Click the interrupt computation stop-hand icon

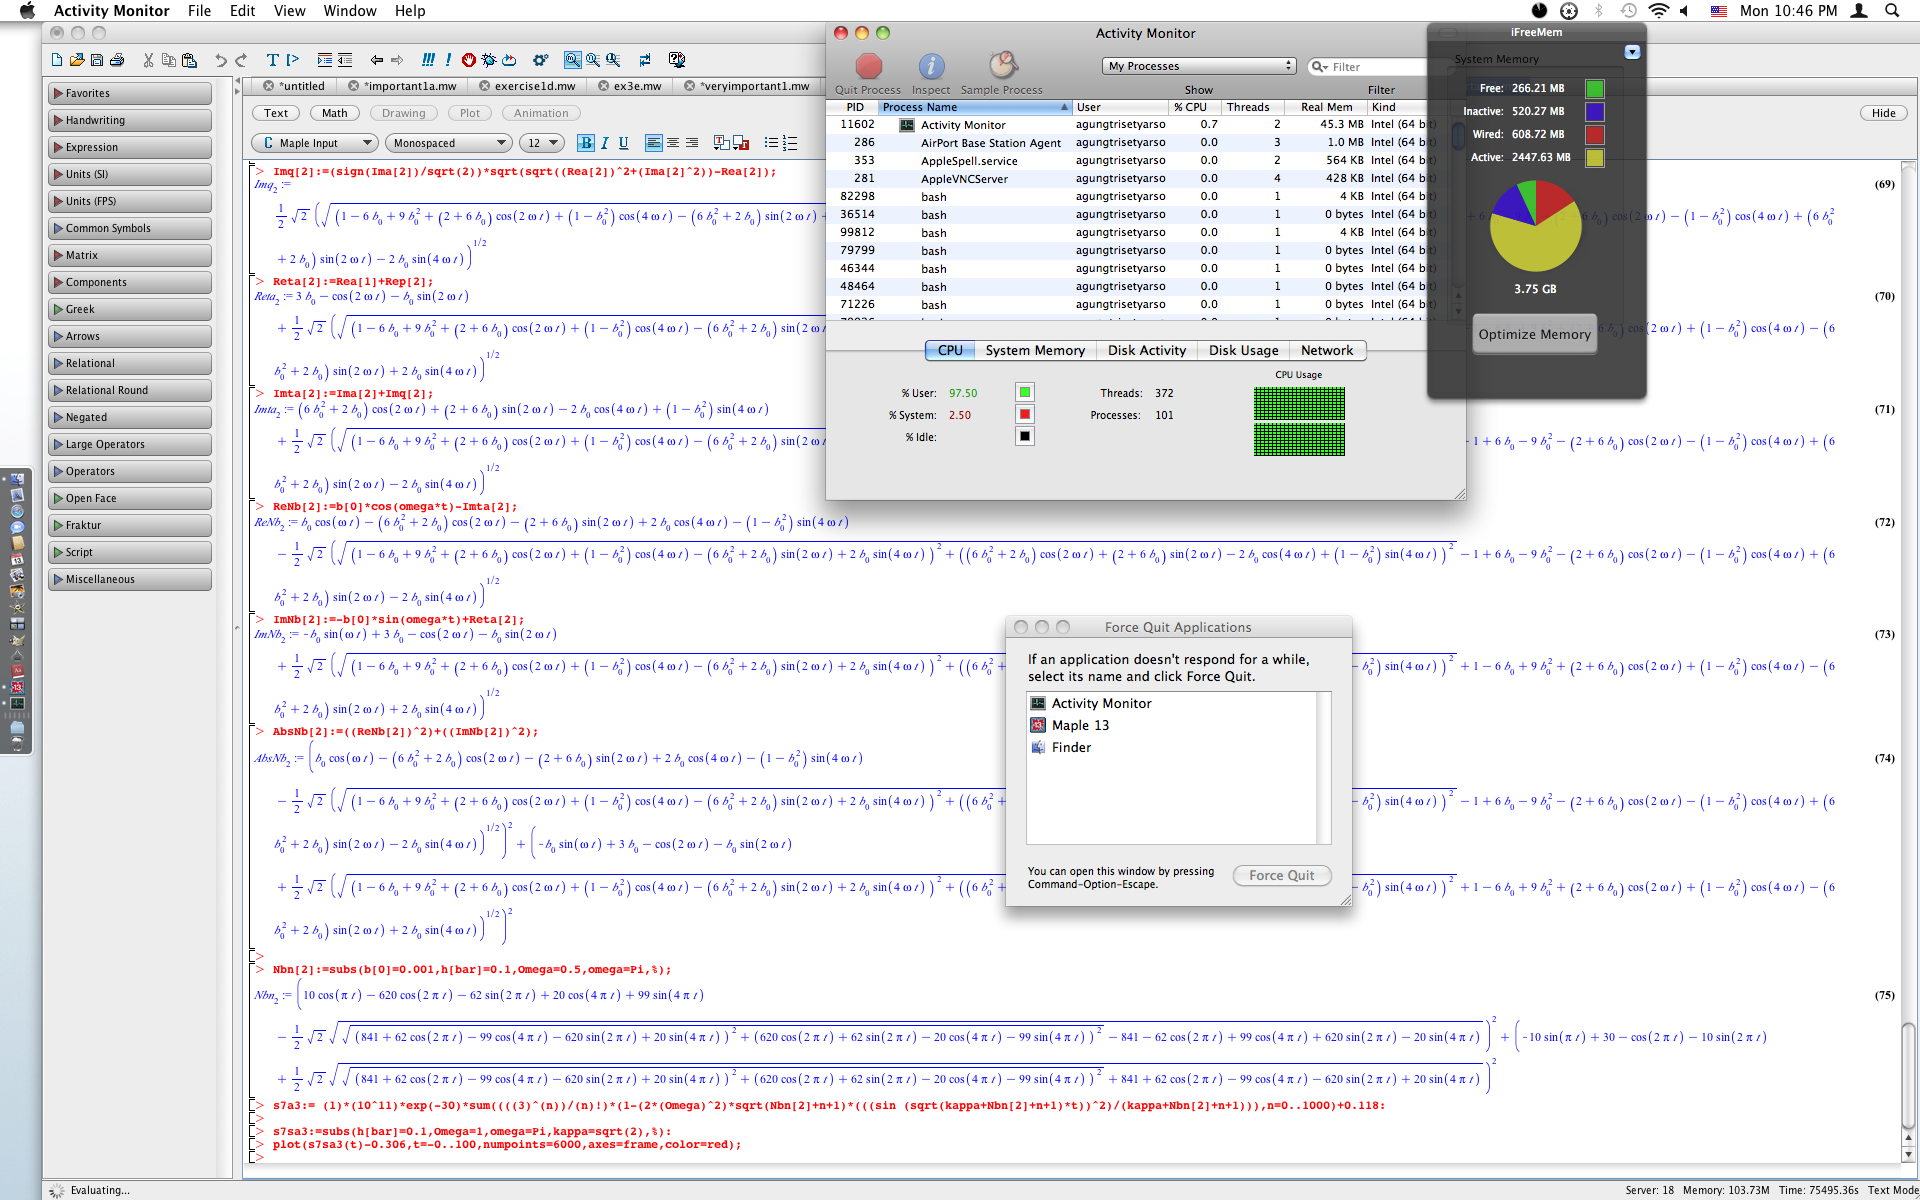(468, 60)
